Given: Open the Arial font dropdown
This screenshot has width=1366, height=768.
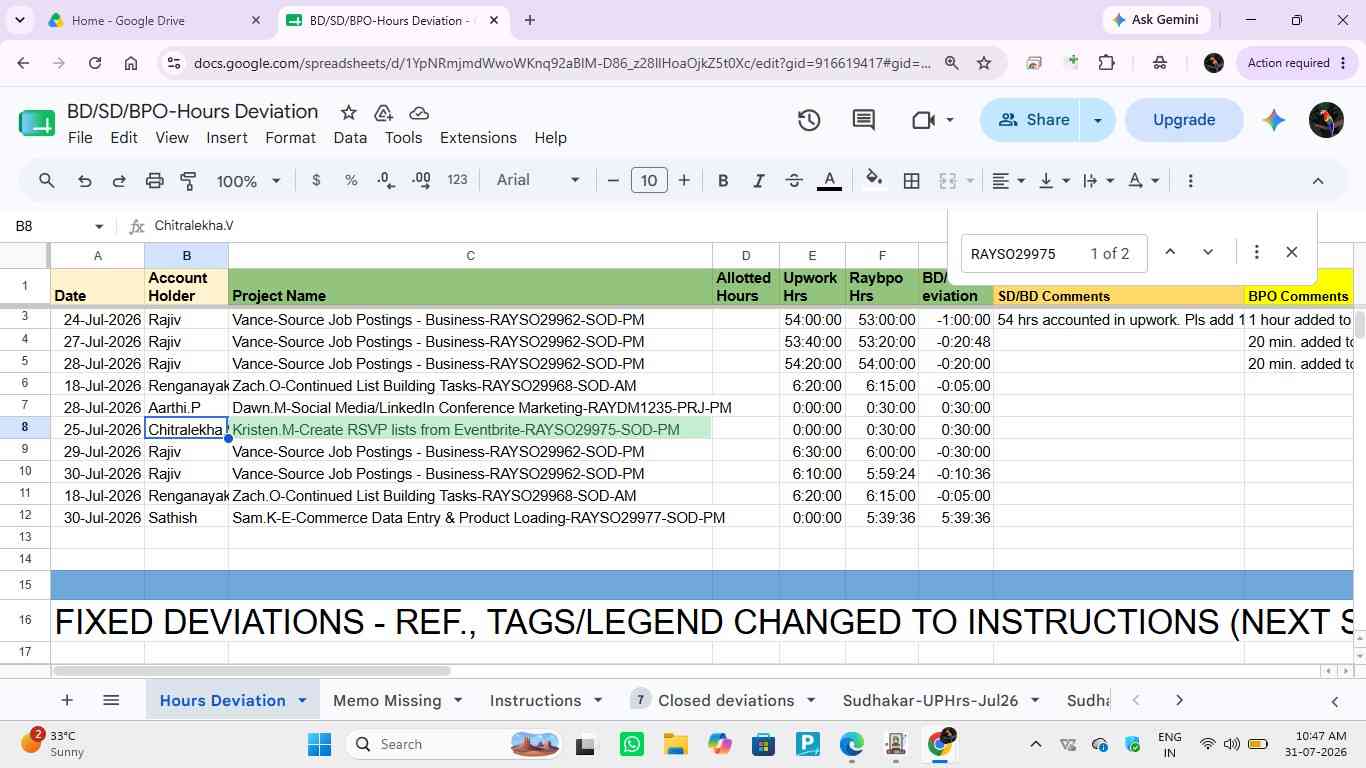Looking at the screenshot, I should pyautogui.click(x=538, y=180).
